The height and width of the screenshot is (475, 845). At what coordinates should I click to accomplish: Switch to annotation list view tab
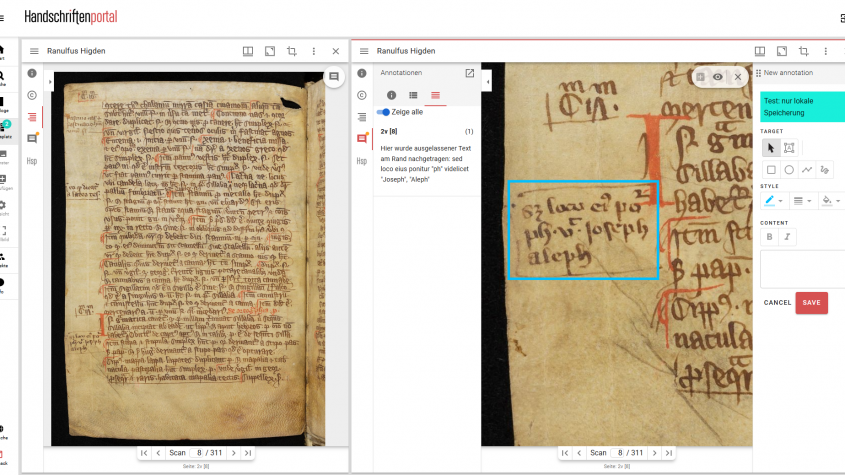coord(413,95)
